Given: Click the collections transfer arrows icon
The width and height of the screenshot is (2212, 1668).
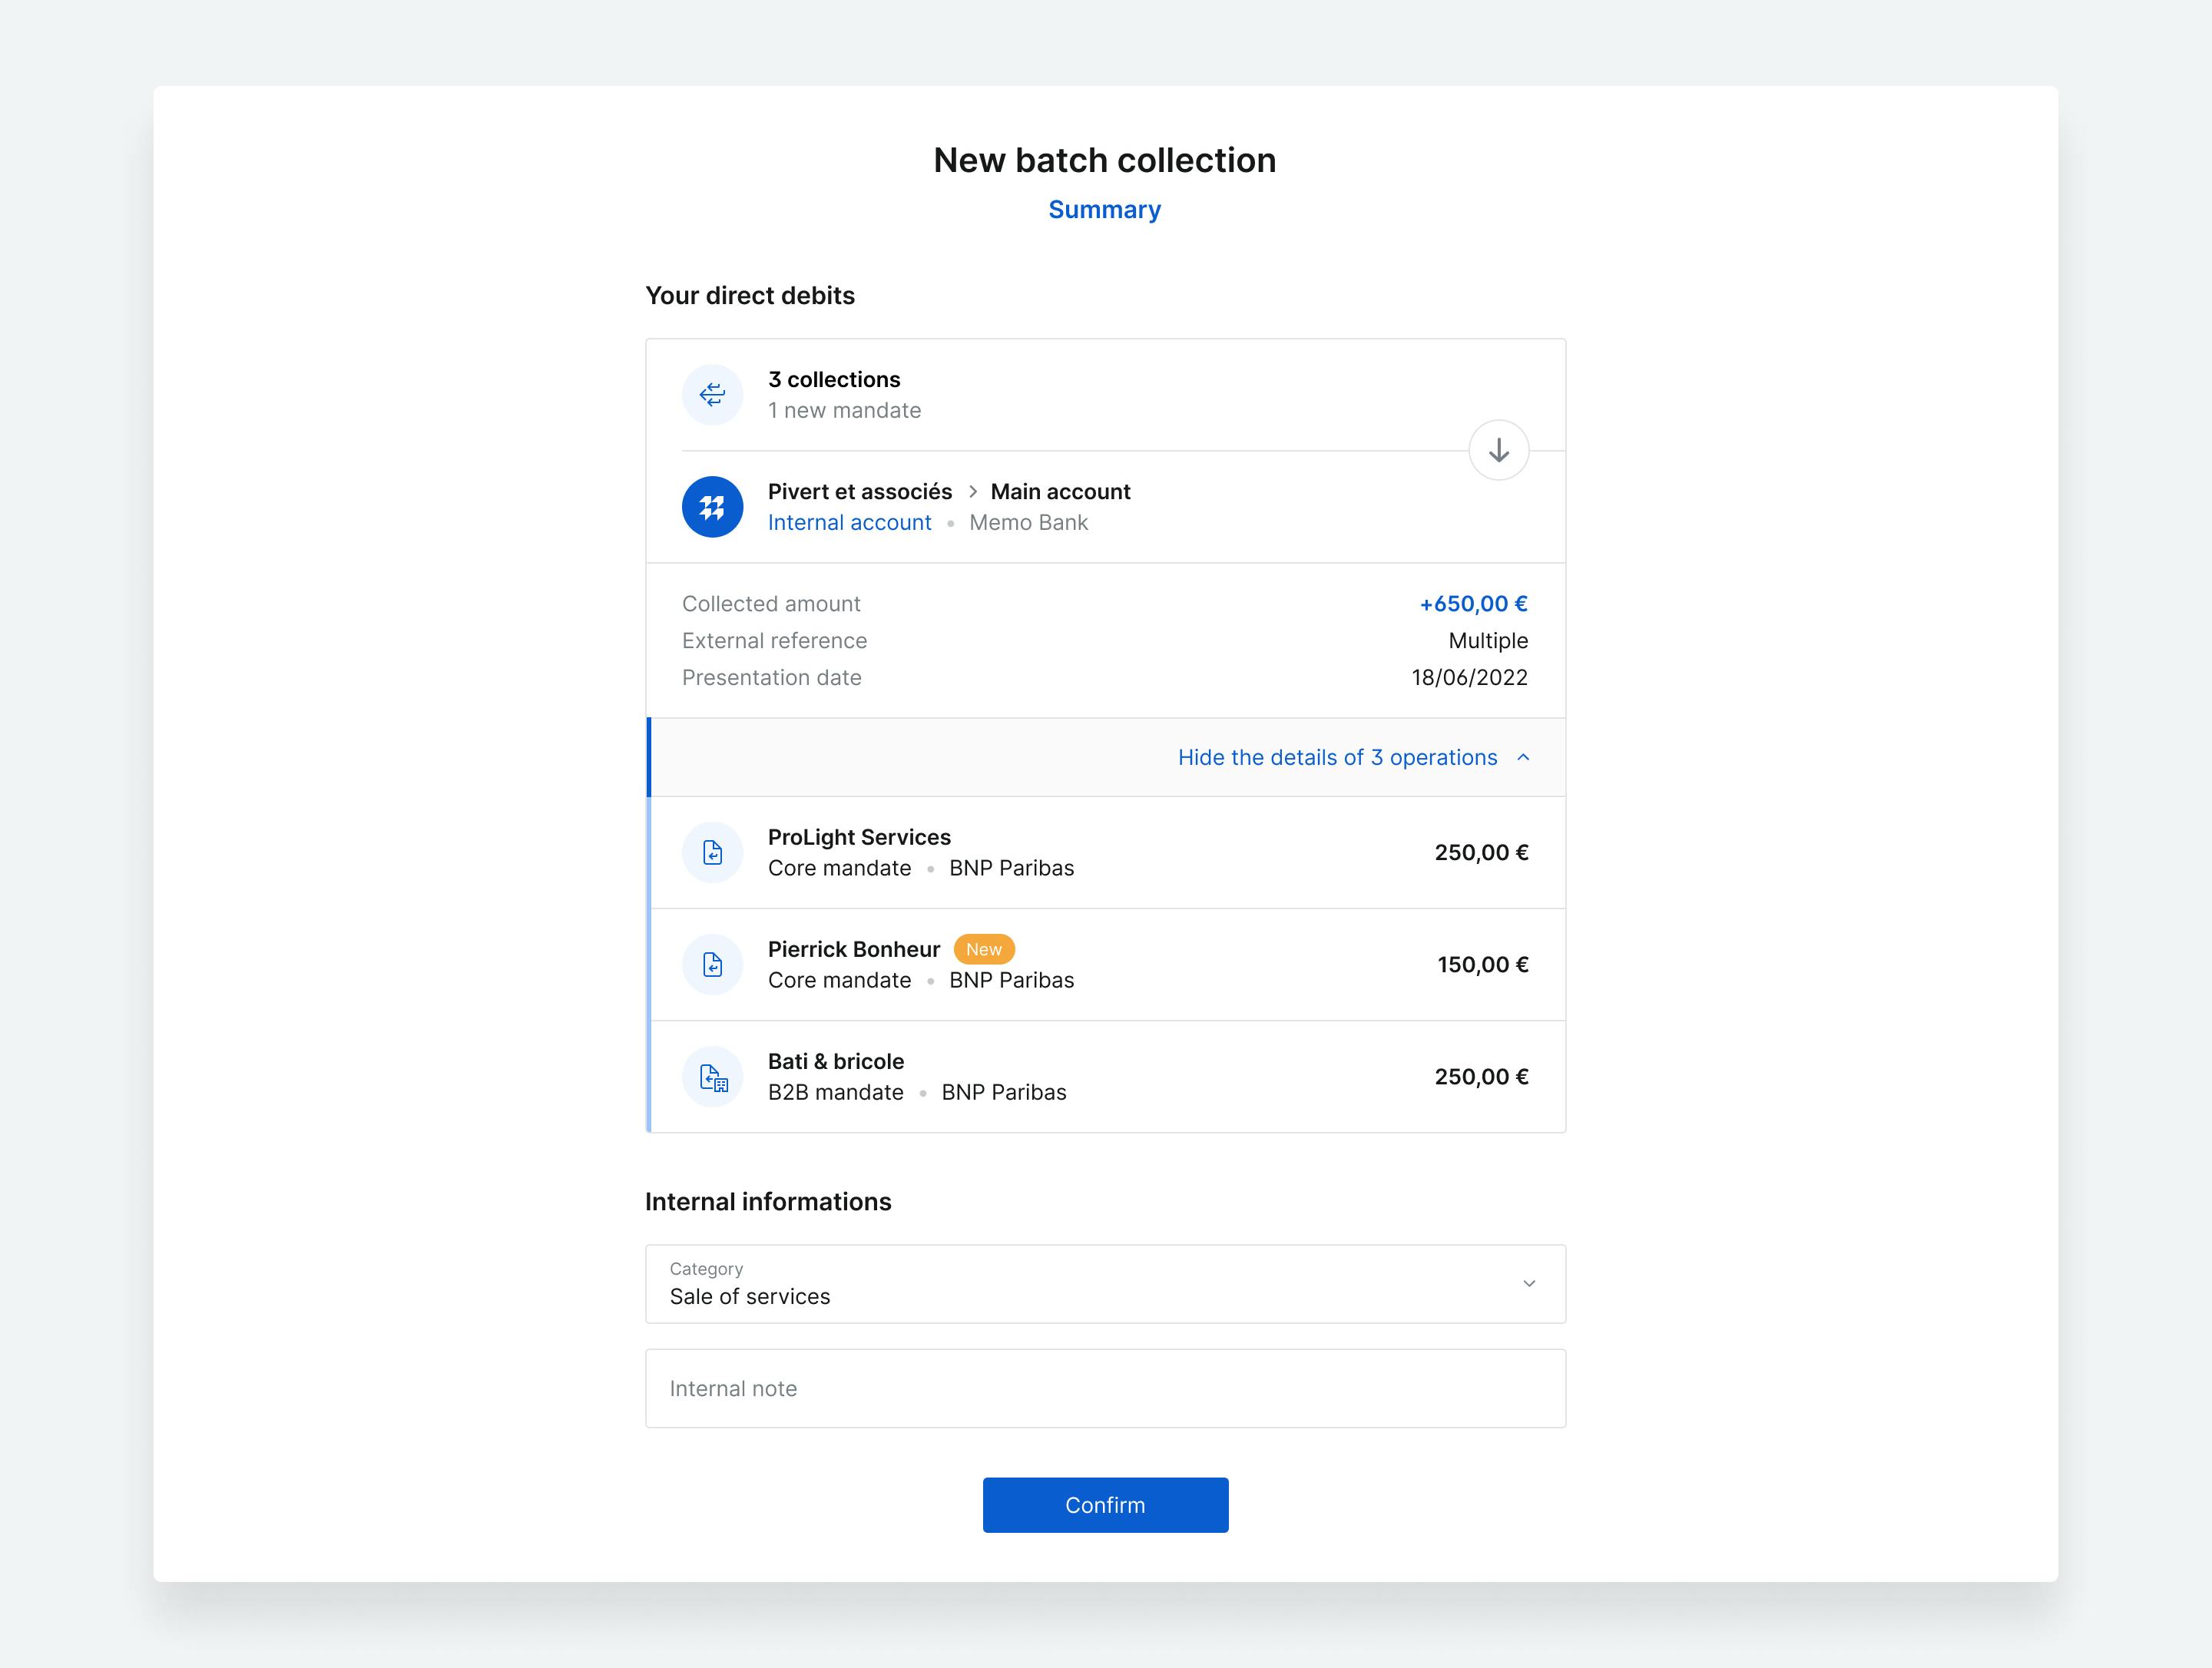Looking at the screenshot, I should coord(712,394).
